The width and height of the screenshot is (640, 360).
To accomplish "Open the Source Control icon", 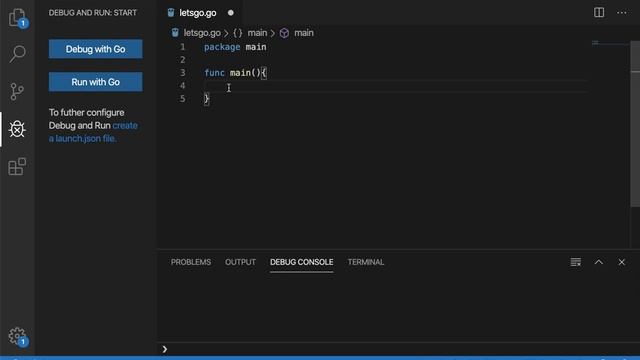I will click(17, 91).
